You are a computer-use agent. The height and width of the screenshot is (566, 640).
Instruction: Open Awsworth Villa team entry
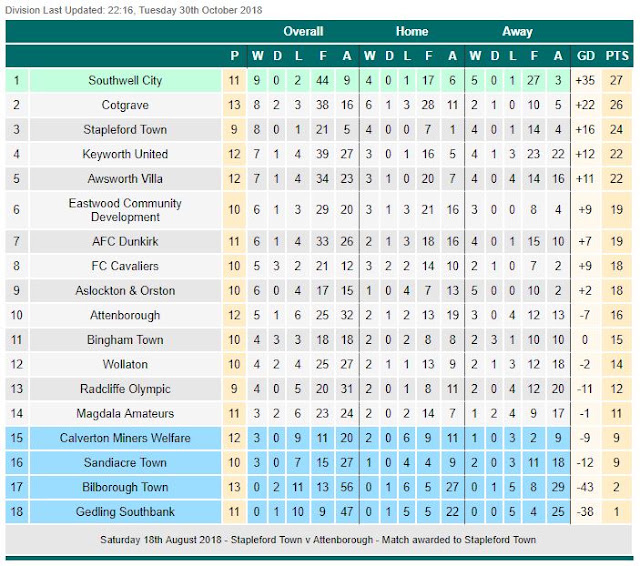tap(125, 178)
